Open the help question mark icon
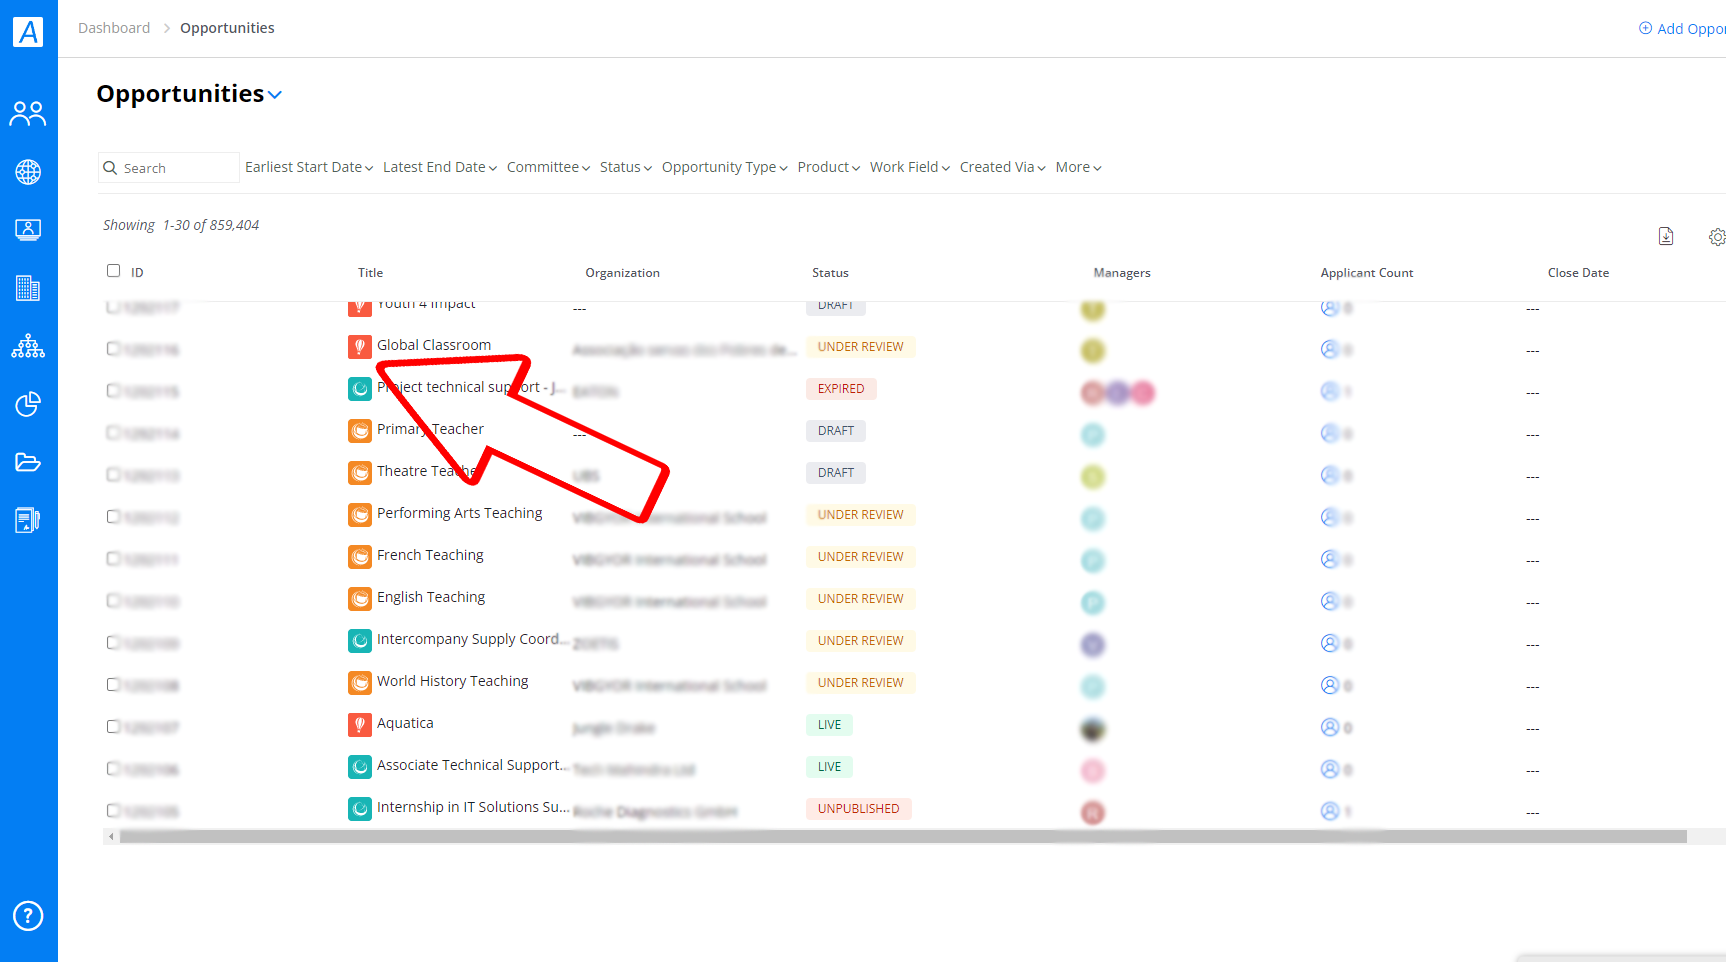Viewport: 1726px width, 962px height. click(28, 916)
